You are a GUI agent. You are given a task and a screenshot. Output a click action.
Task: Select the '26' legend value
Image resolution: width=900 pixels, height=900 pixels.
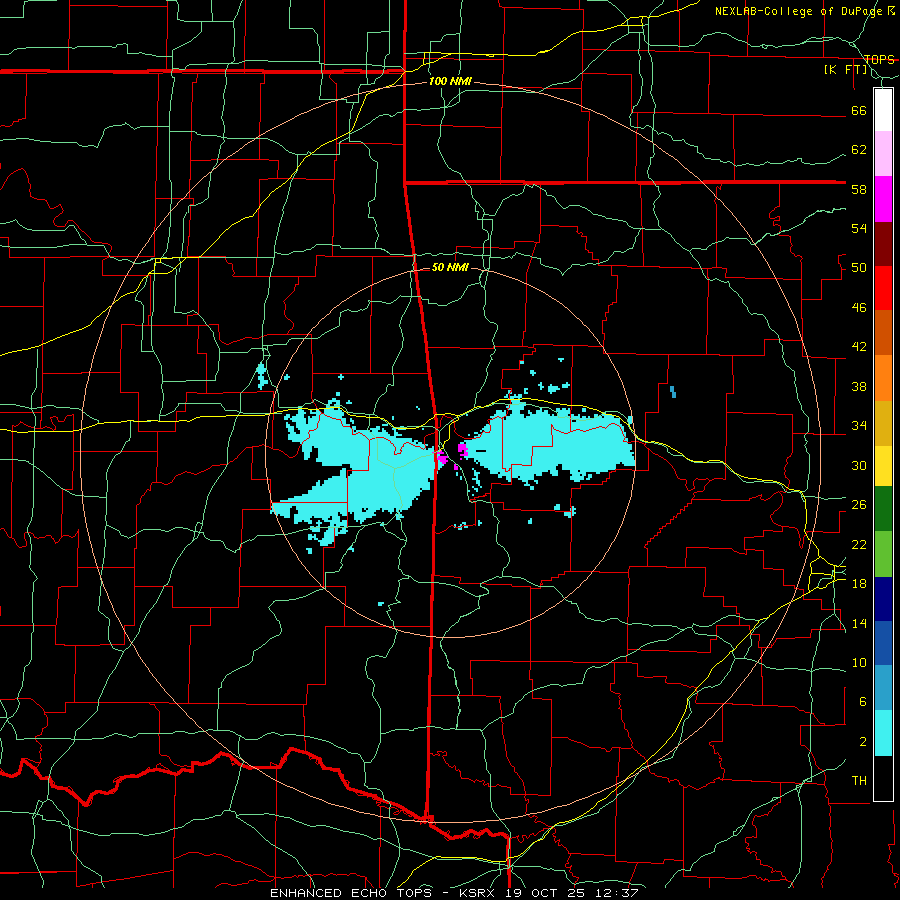pos(859,505)
